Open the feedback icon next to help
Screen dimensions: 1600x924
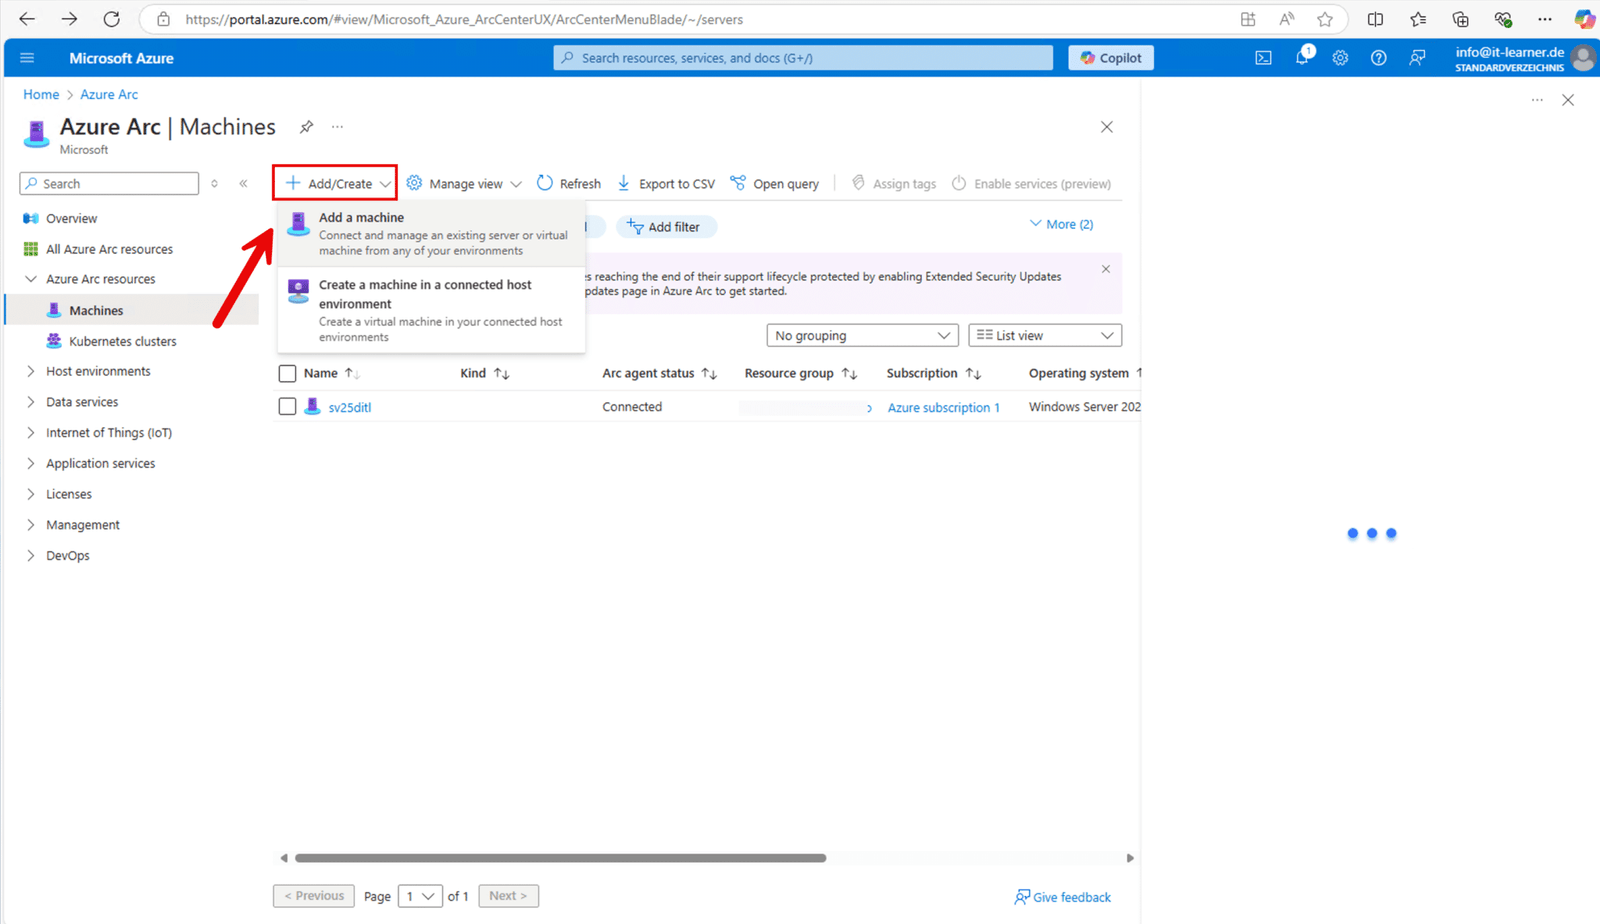(x=1417, y=57)
